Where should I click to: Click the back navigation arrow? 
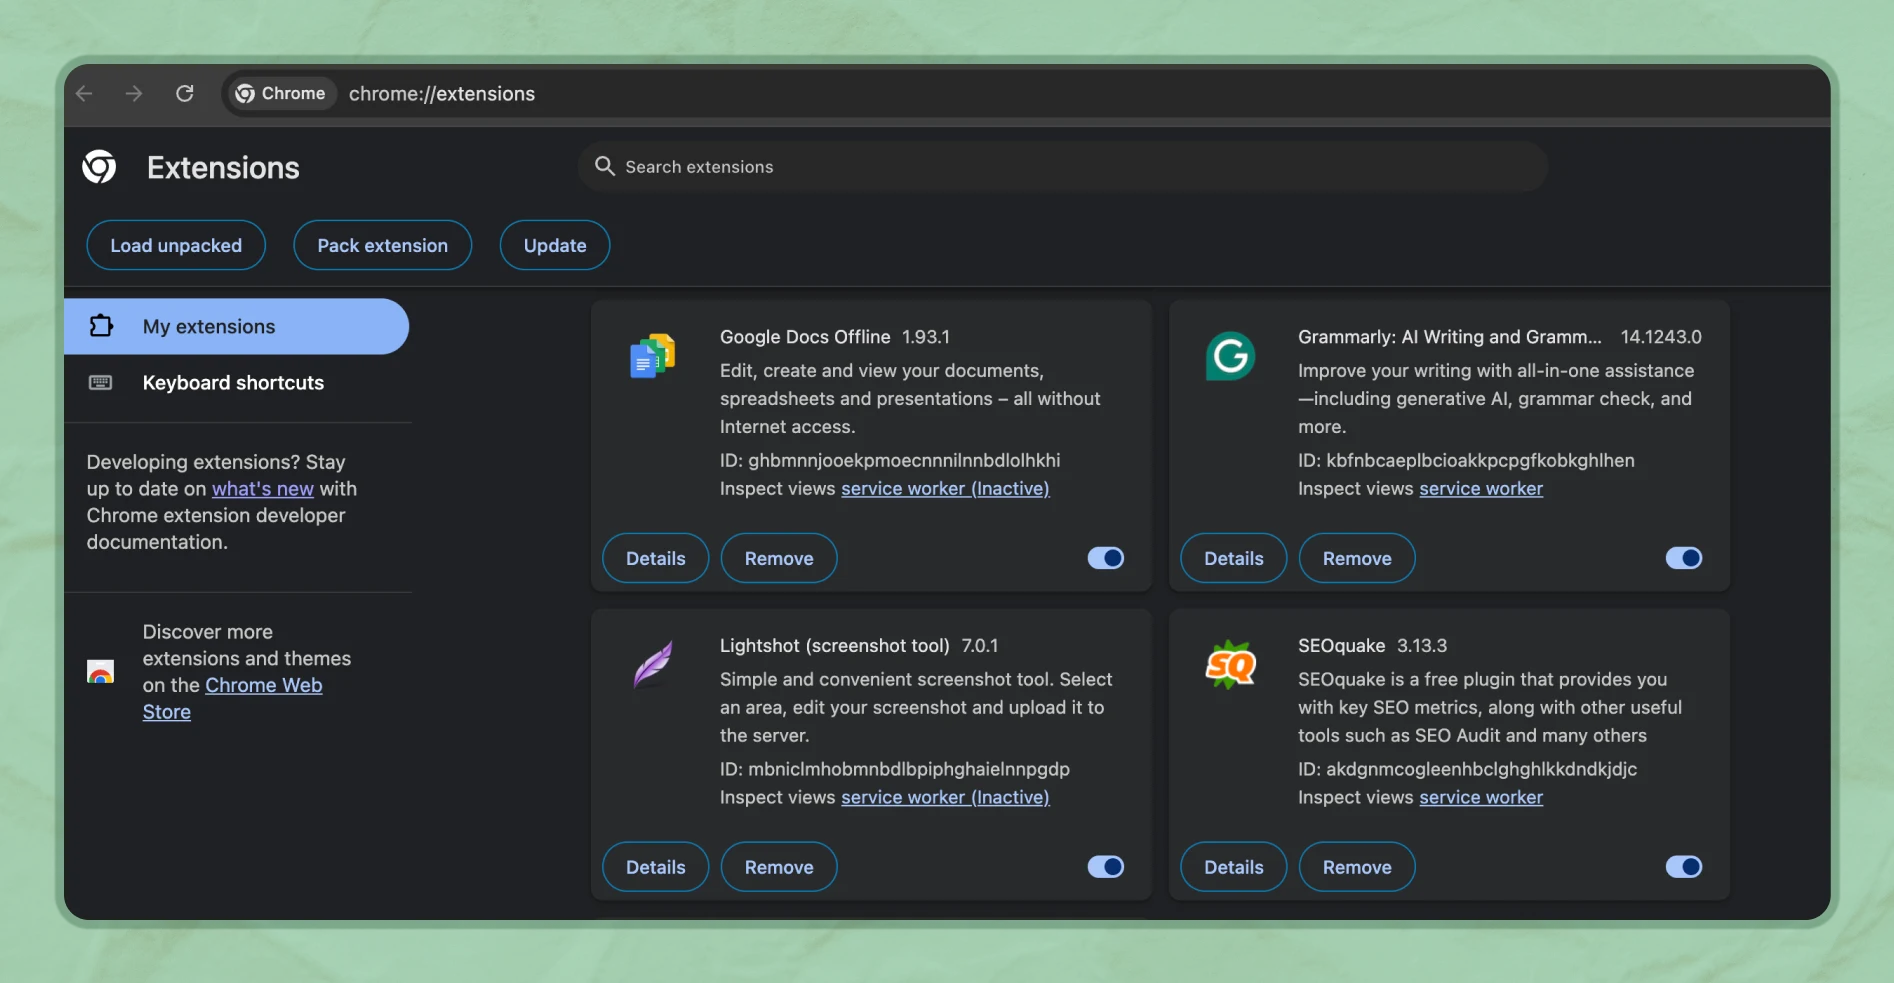coord(84,93)
